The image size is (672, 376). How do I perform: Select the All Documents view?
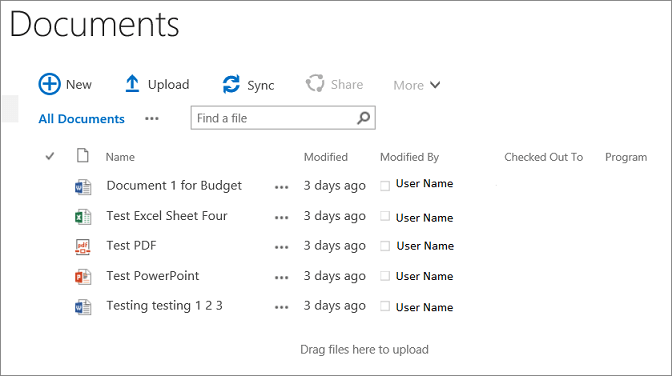(81, 119)
